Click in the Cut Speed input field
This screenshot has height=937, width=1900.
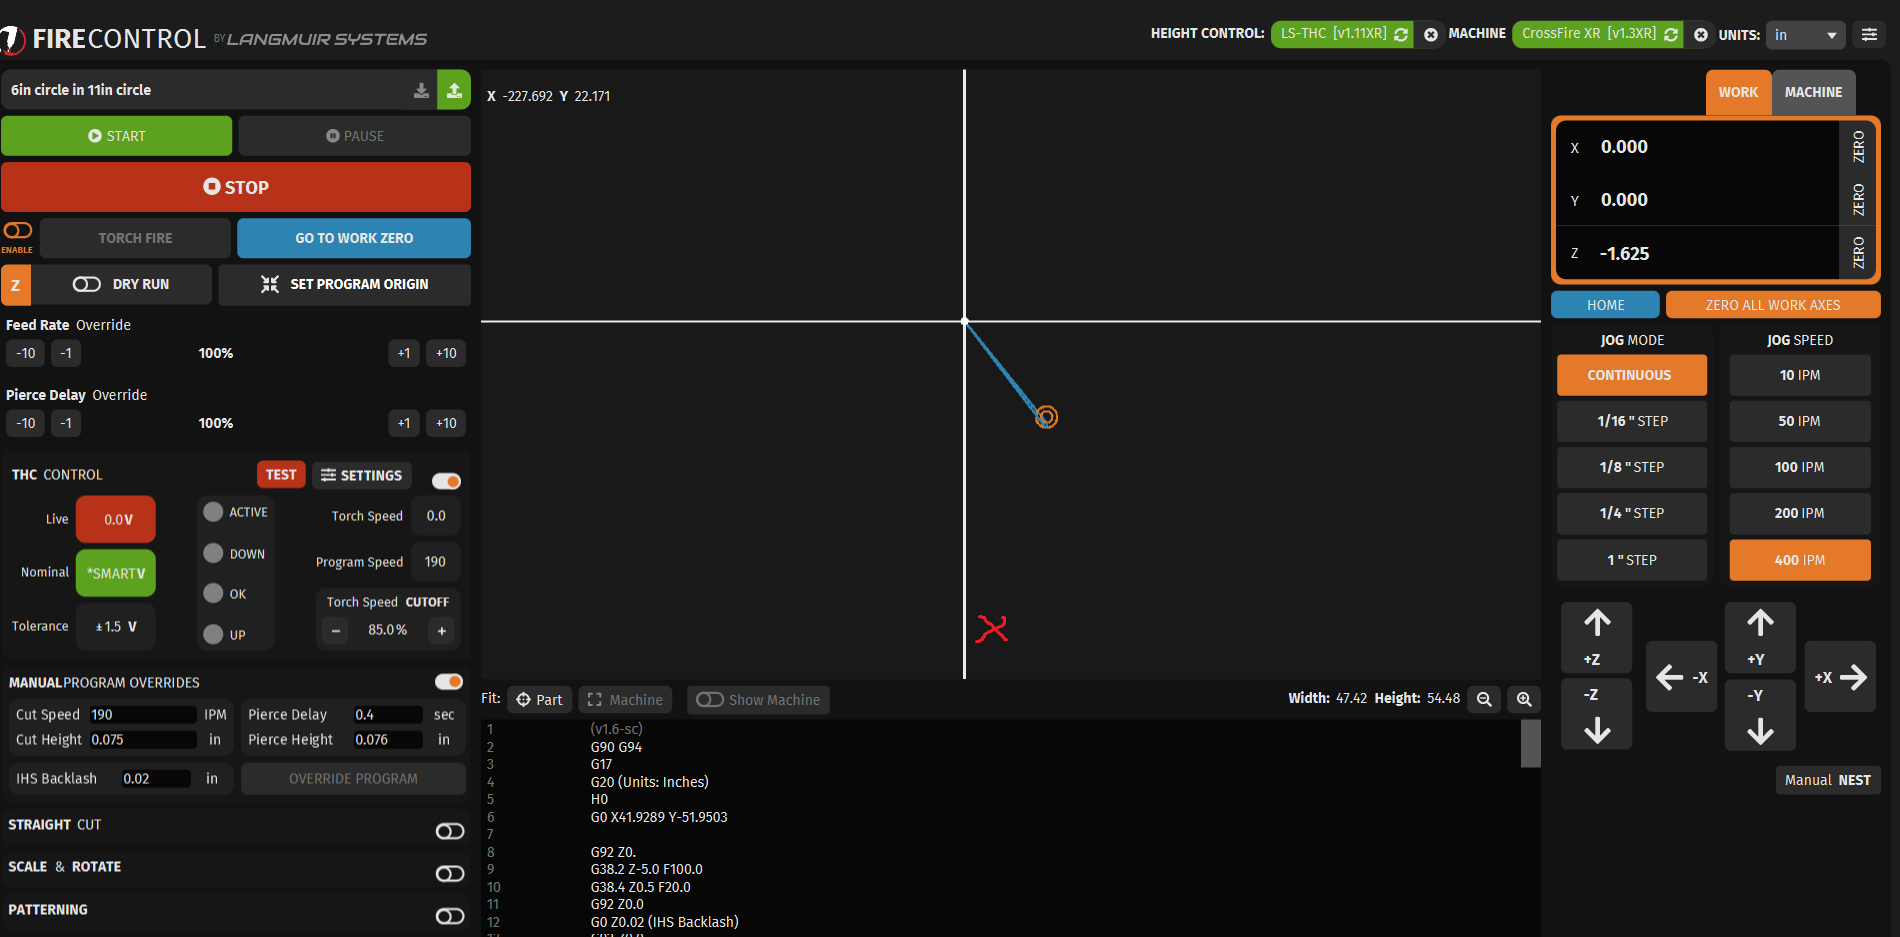coord(141,714)
